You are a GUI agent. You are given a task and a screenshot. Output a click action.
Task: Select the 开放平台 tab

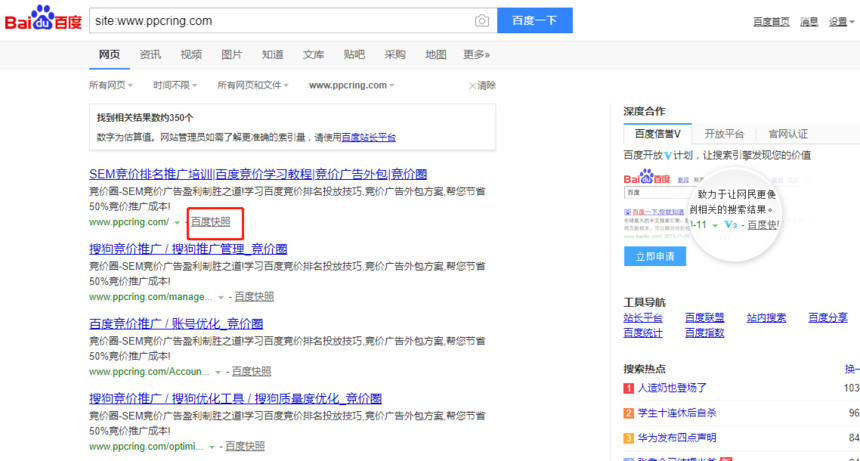click(724, 134)
